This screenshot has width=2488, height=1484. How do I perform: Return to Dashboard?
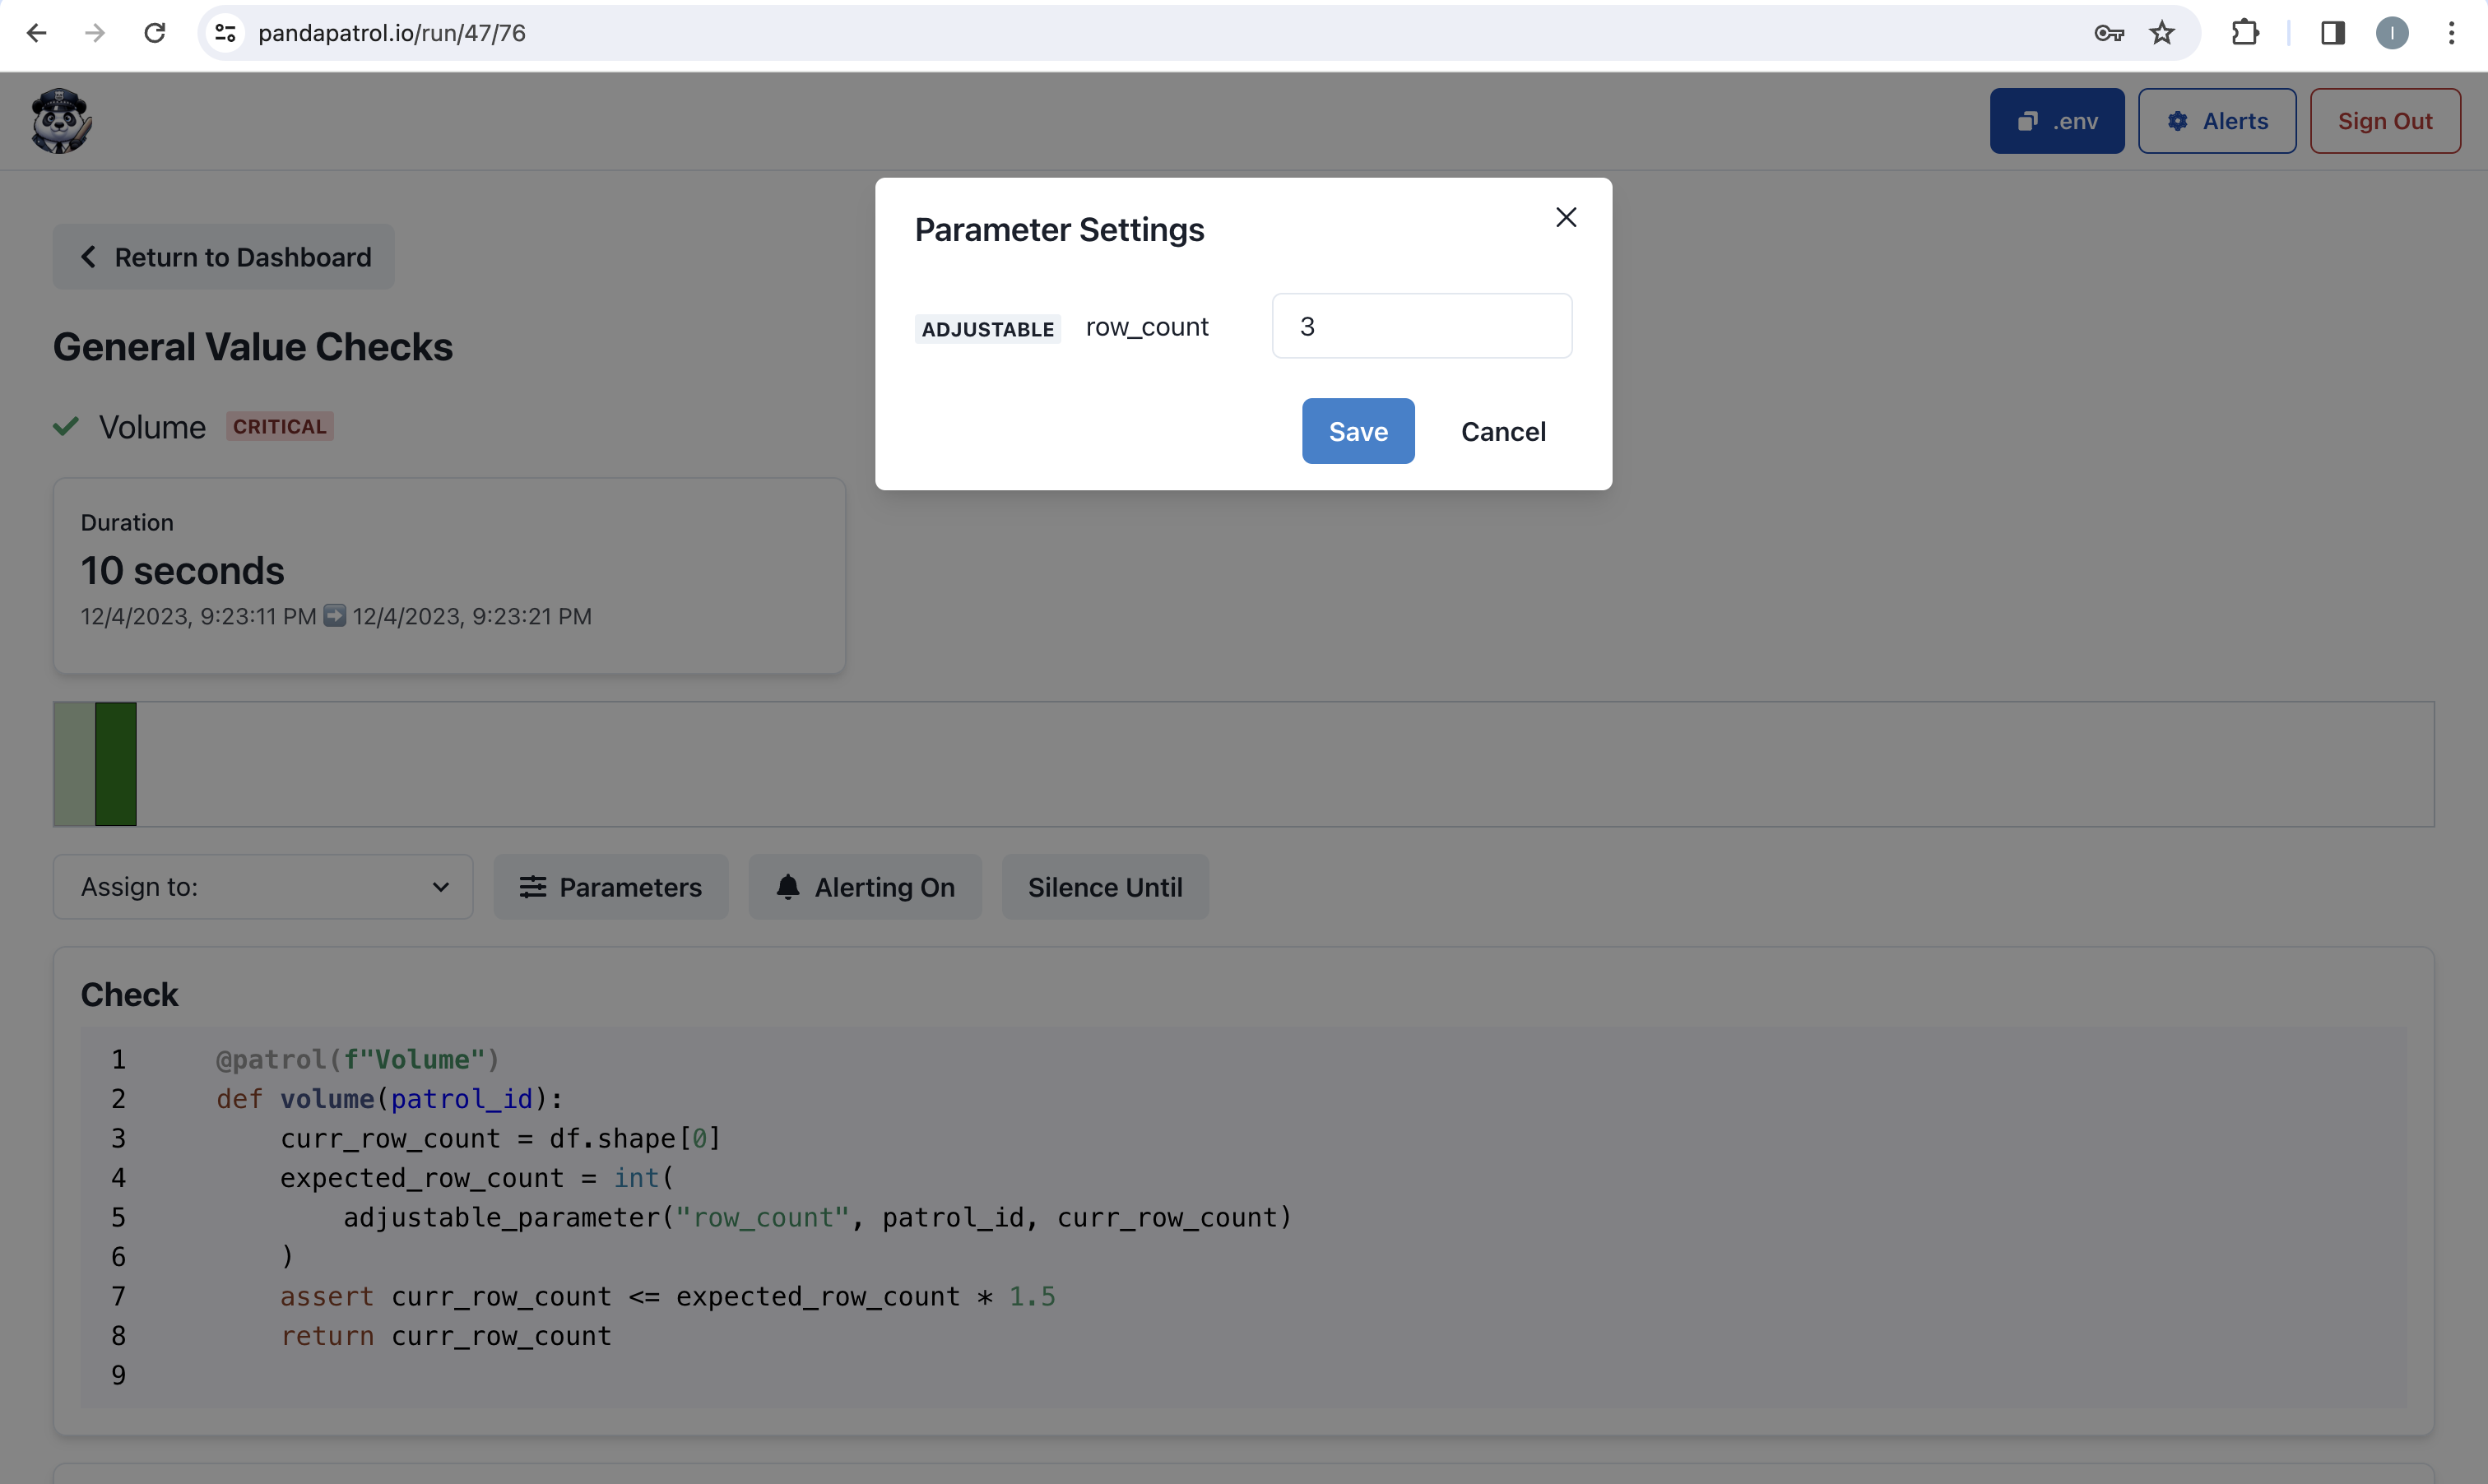click(224, 257)
